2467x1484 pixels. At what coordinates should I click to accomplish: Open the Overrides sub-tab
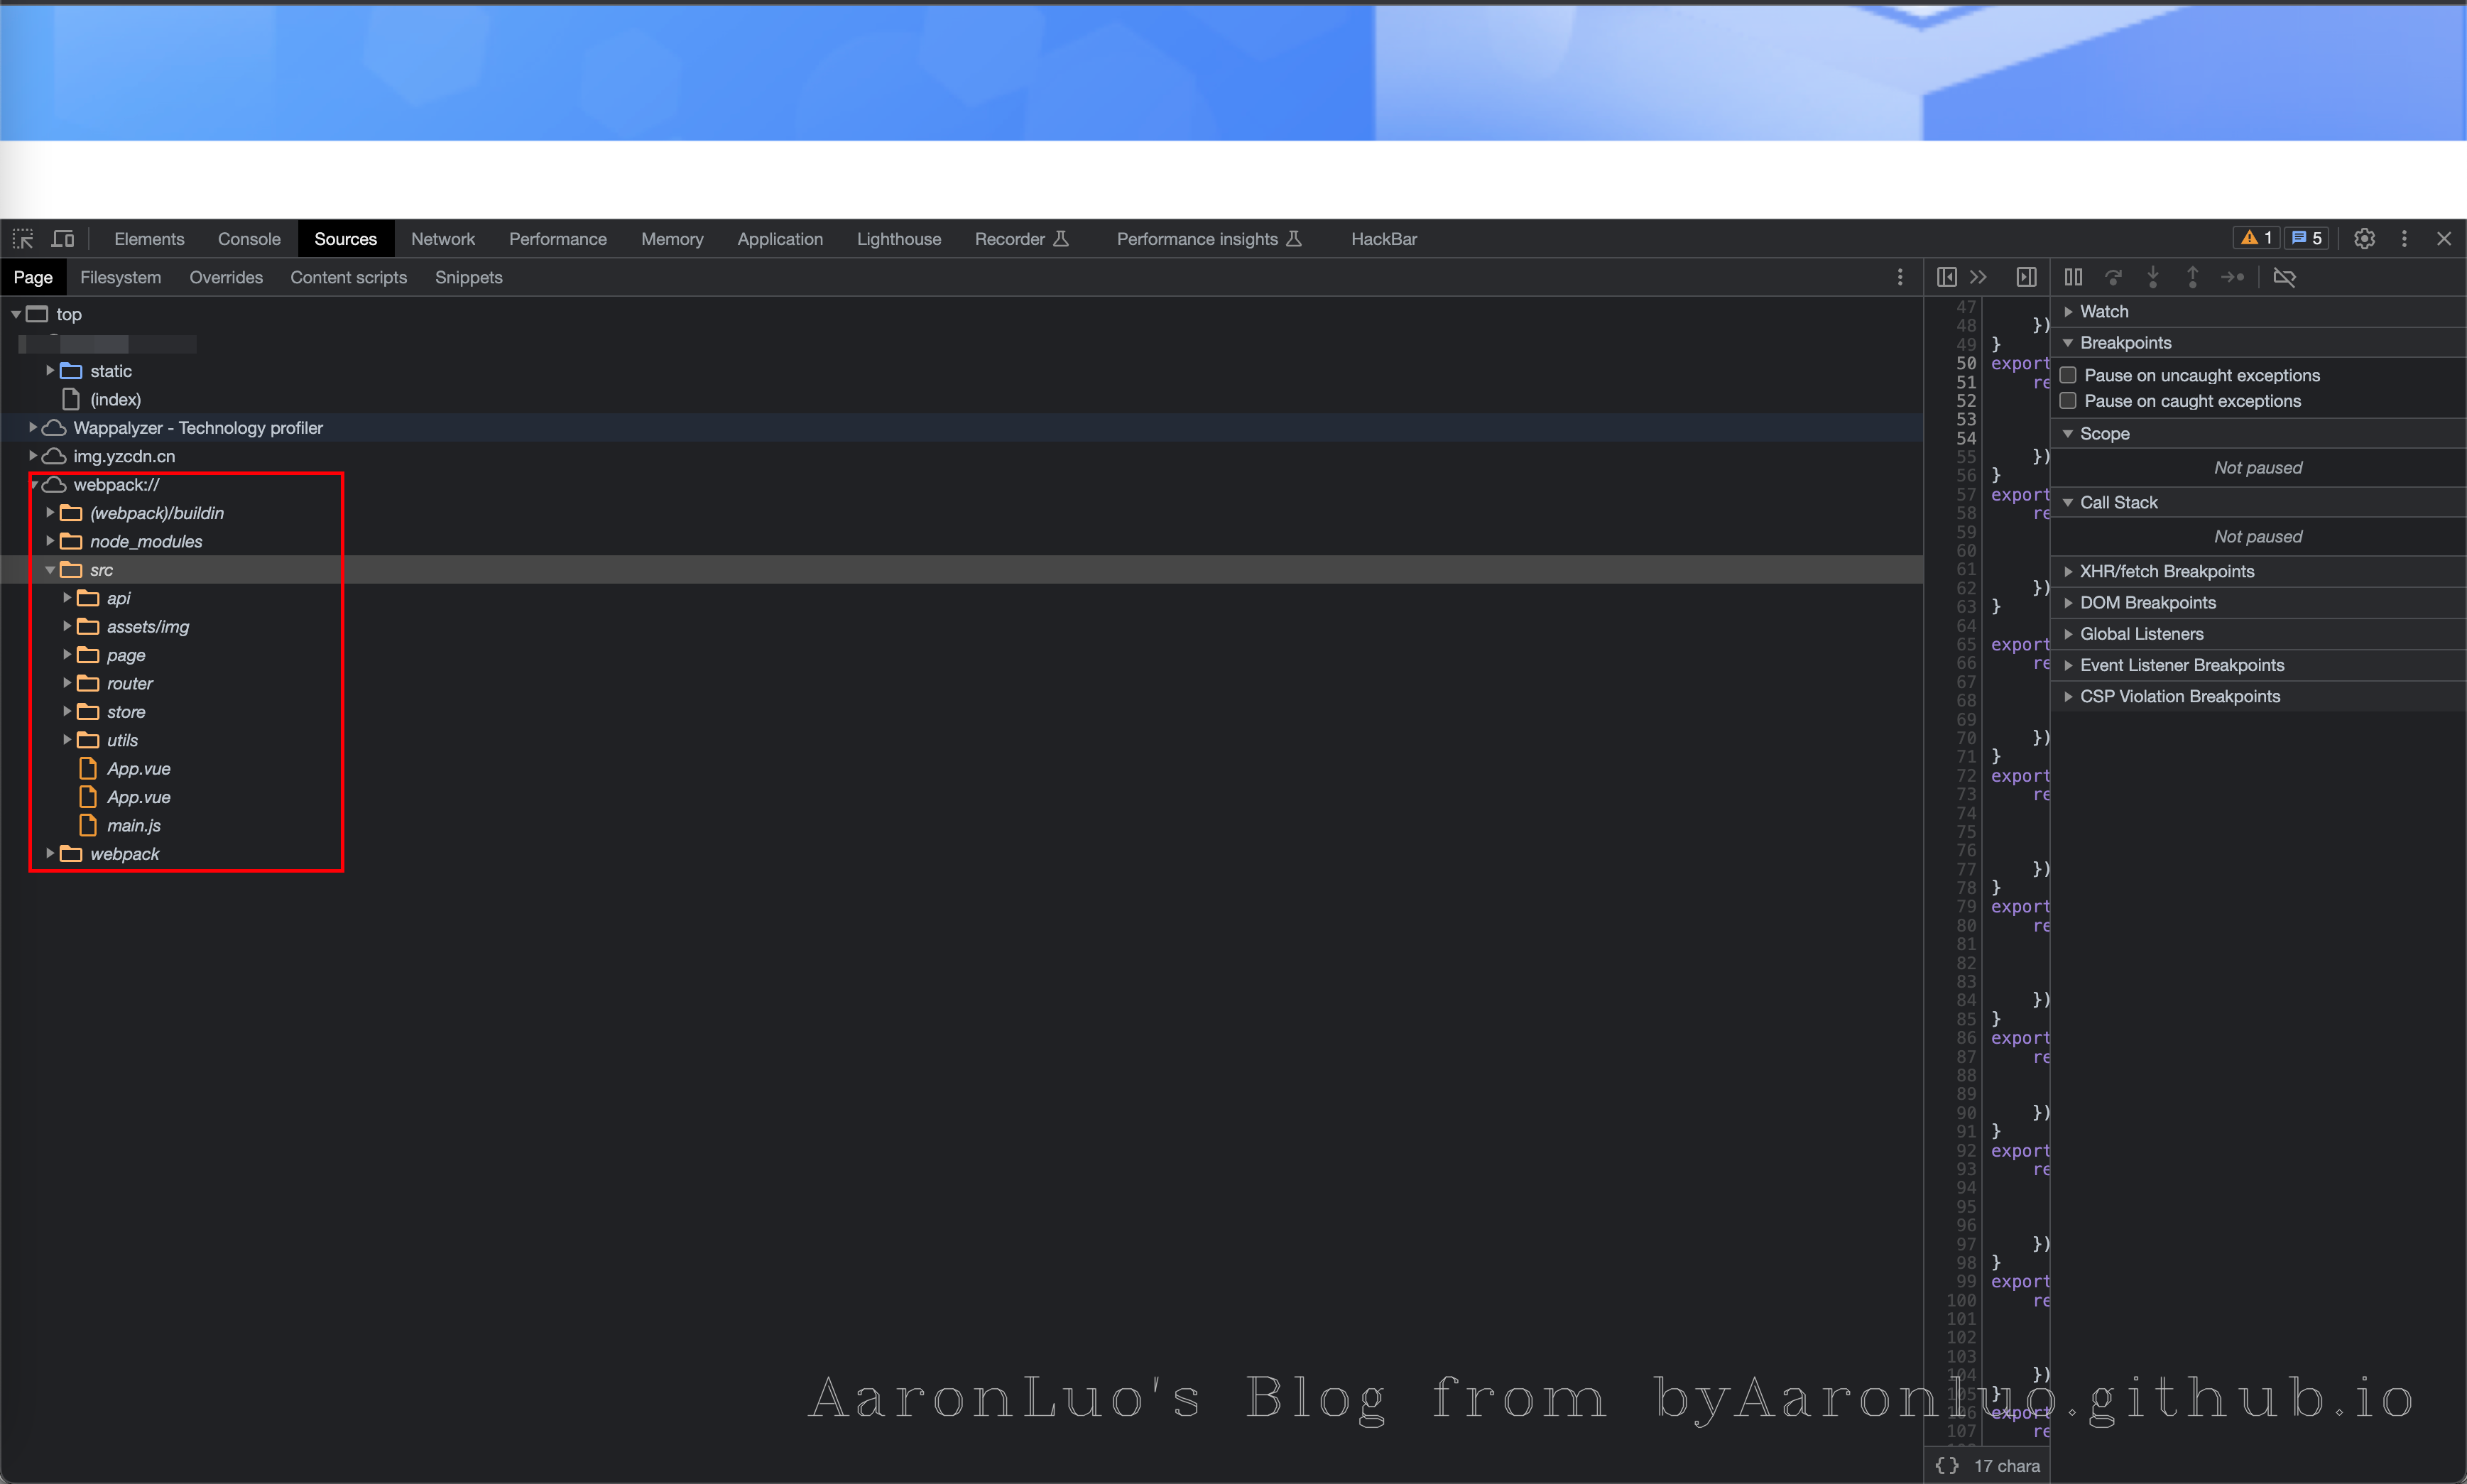click(x=226, y=278)
